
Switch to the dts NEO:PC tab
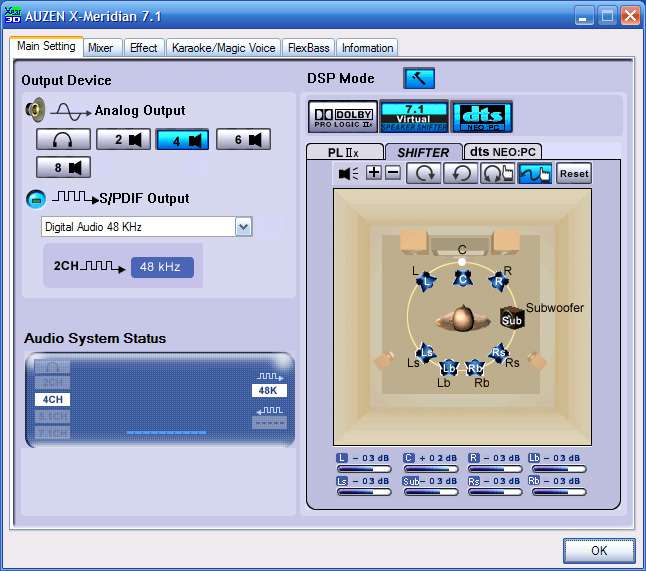point(503,152)
